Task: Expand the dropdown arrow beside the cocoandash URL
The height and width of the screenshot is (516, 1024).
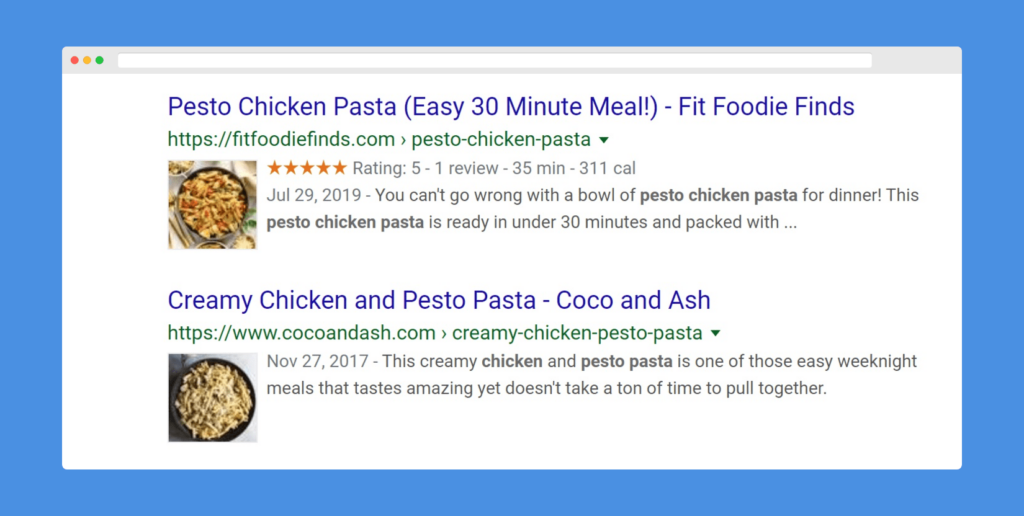Action: (716, 333)
